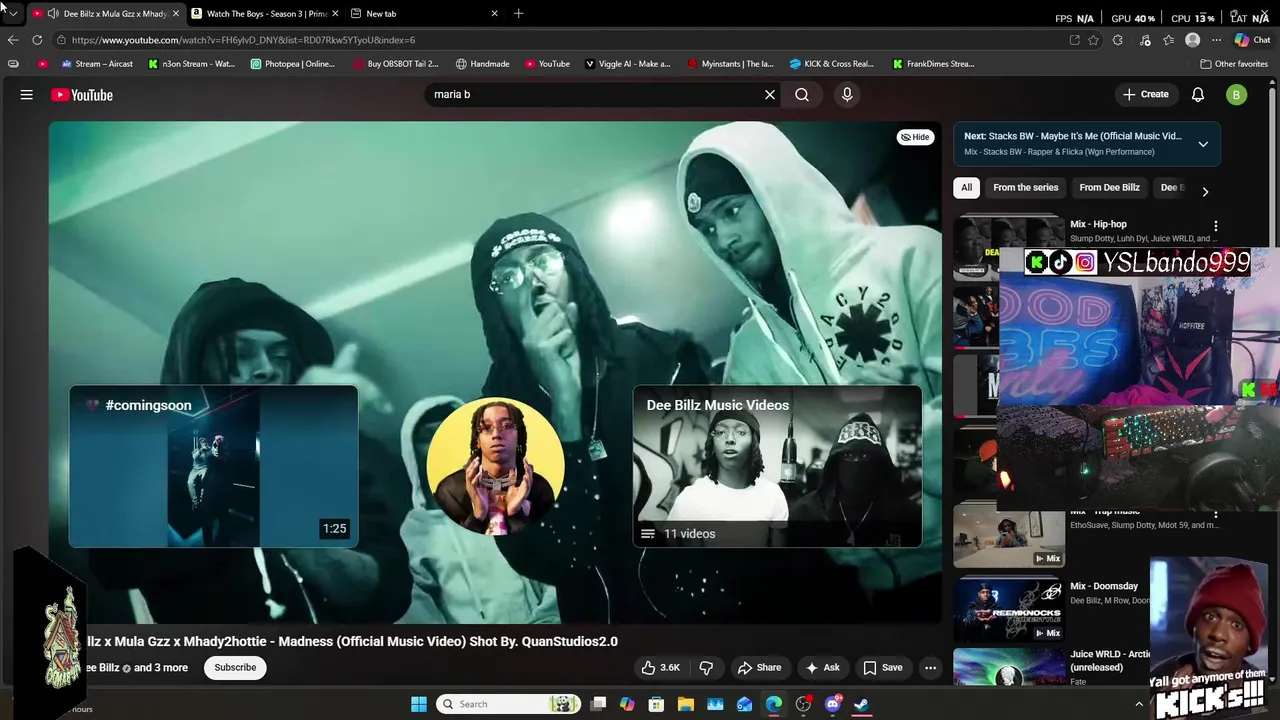Open File Explorer from taskbar
Image resolution: width=1280 pixels, height=720 pixels.
pos(686,704)
